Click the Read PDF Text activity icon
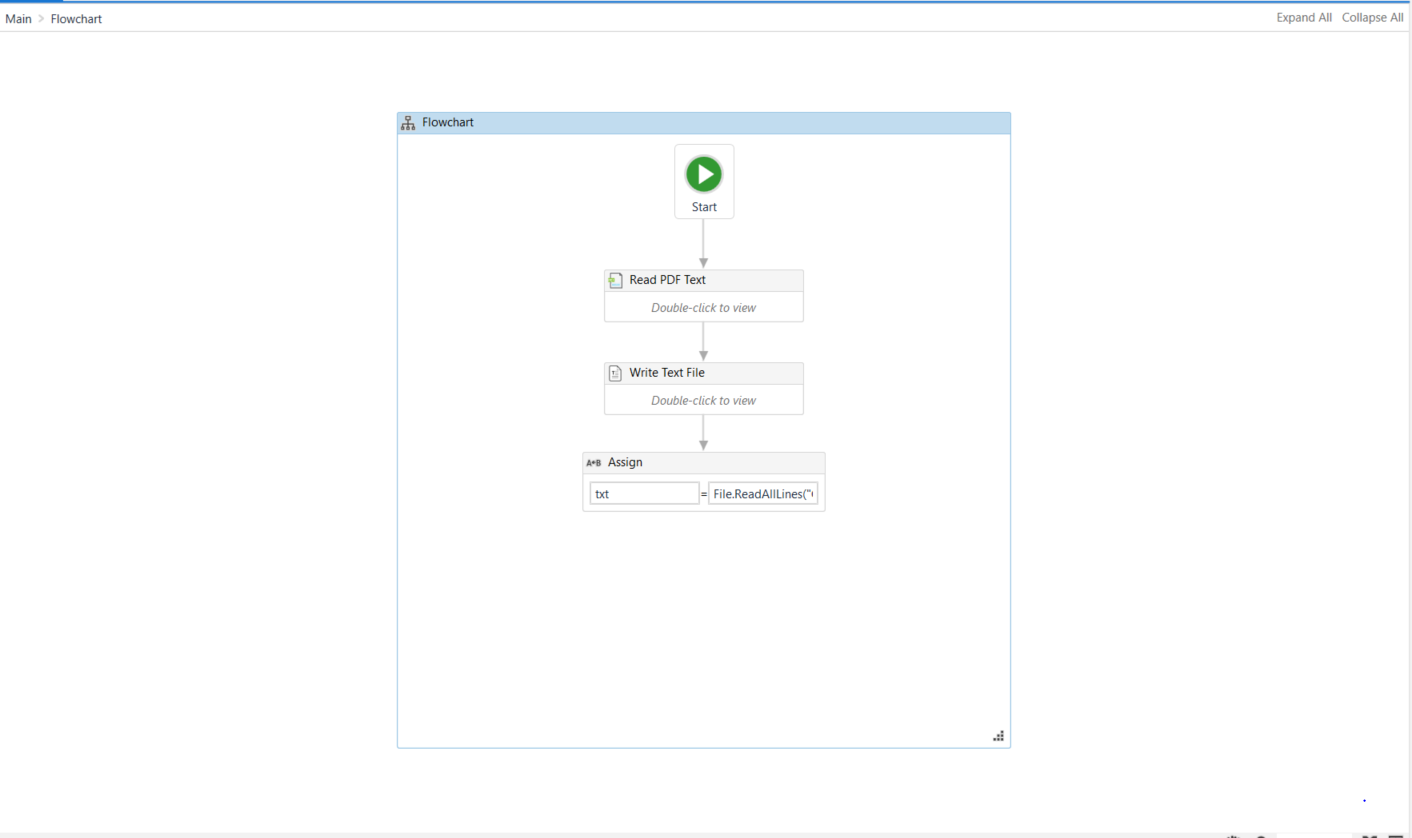The image size is (1412, 838). tap(616, 280)
